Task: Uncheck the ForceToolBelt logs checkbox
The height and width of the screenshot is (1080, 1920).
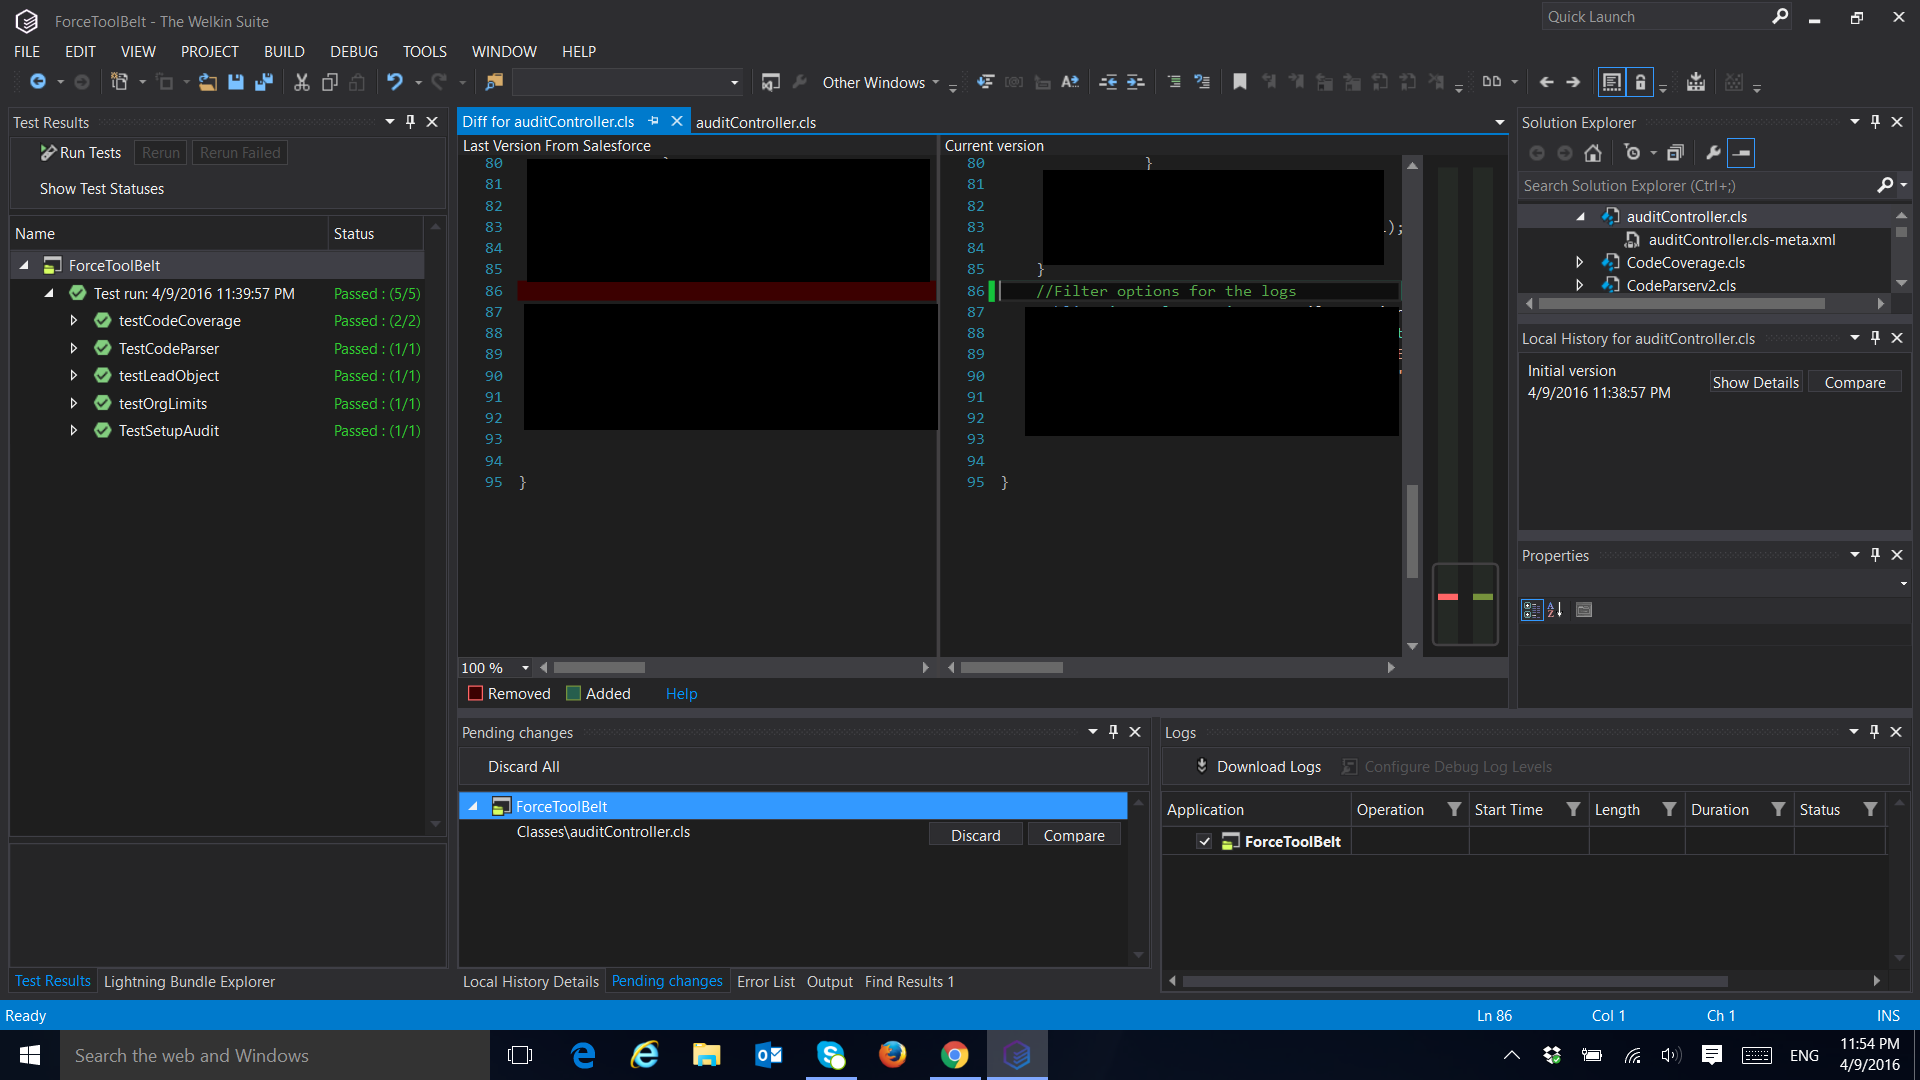Action: [1204, 842]
